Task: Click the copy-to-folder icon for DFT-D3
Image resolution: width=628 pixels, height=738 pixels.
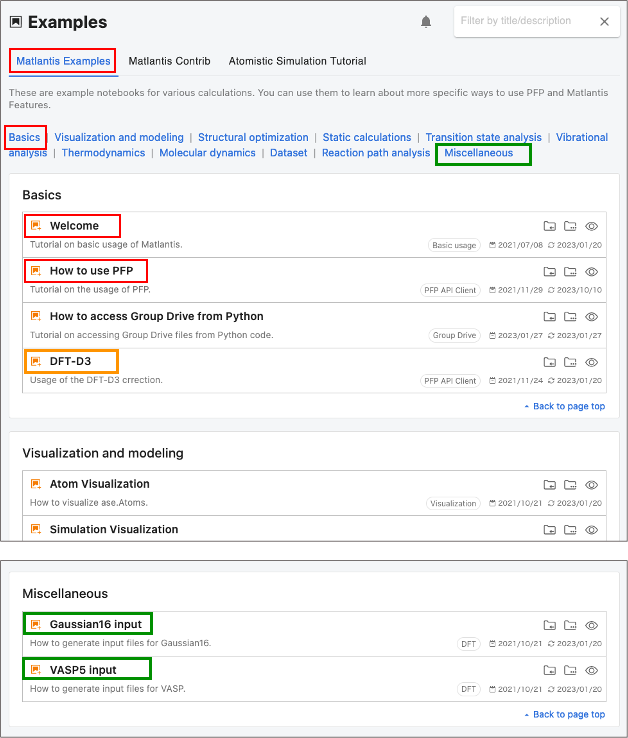Action: [549, 362]
